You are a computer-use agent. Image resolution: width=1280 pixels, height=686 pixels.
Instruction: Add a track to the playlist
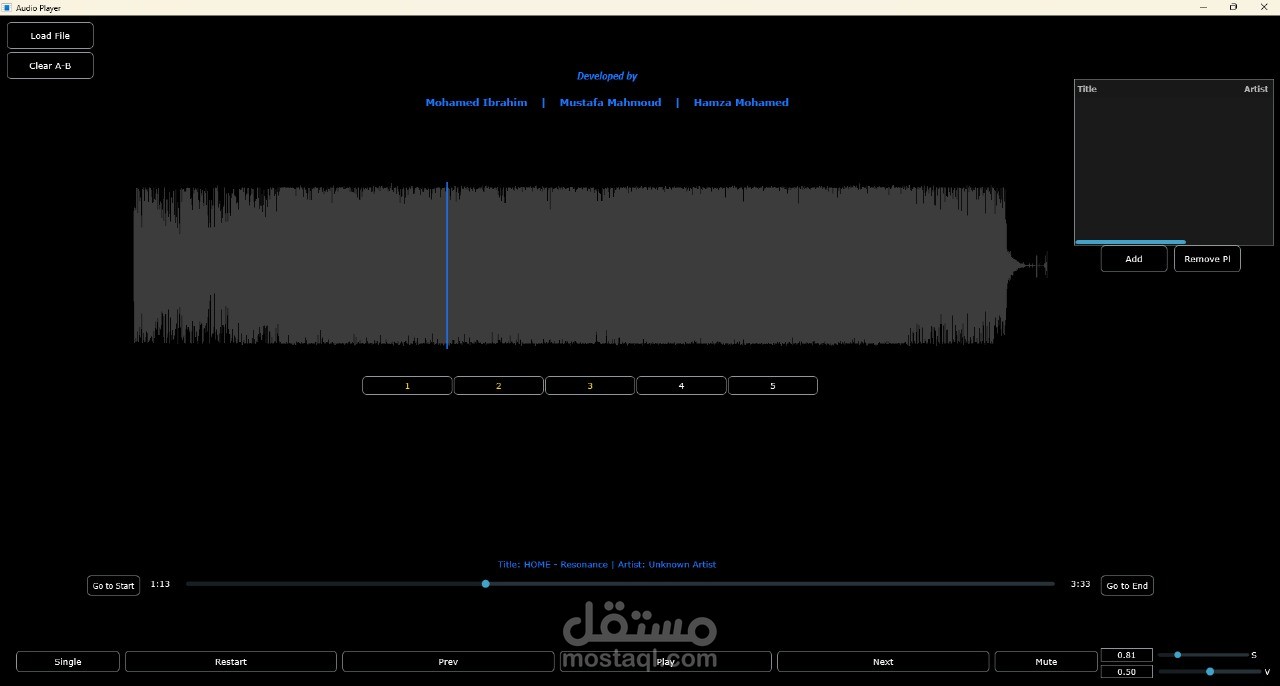tap(1133, 258)
